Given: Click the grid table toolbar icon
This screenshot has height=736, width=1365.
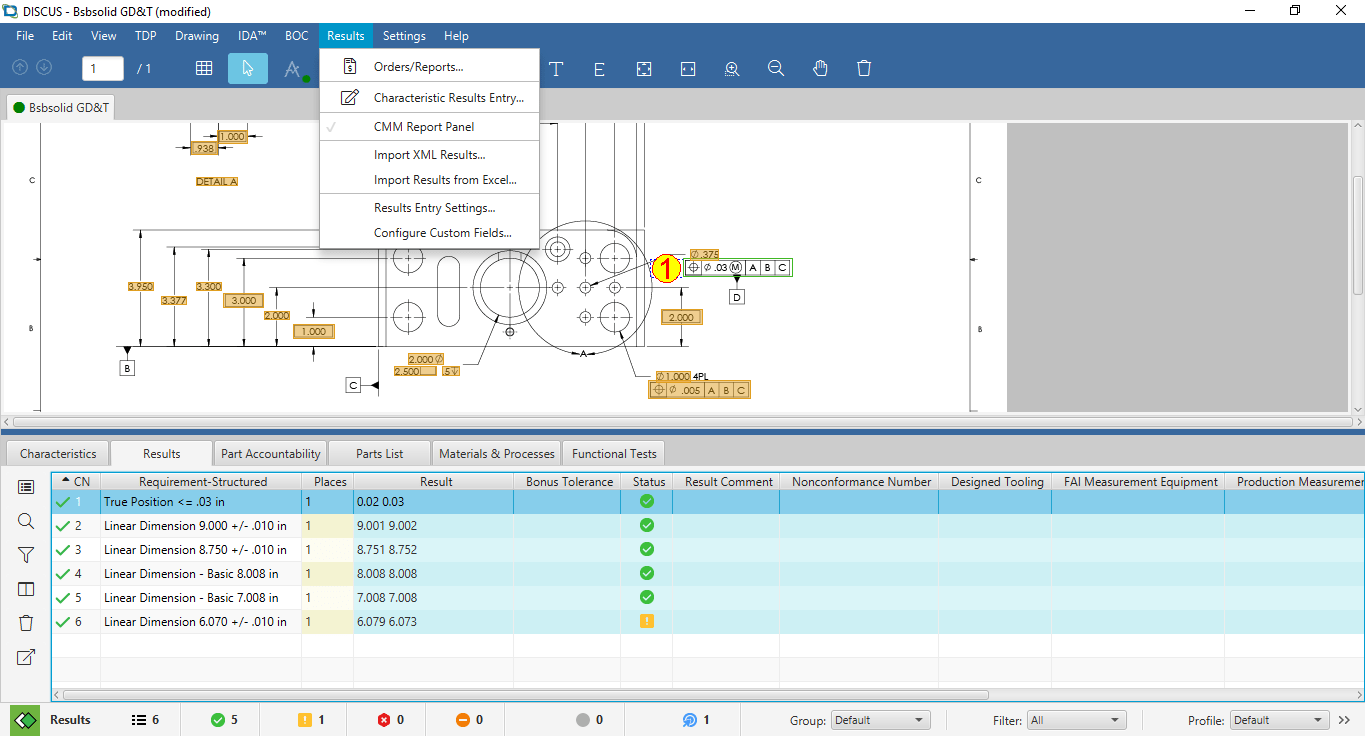Looking at the screenshot, I should (204, 68).
